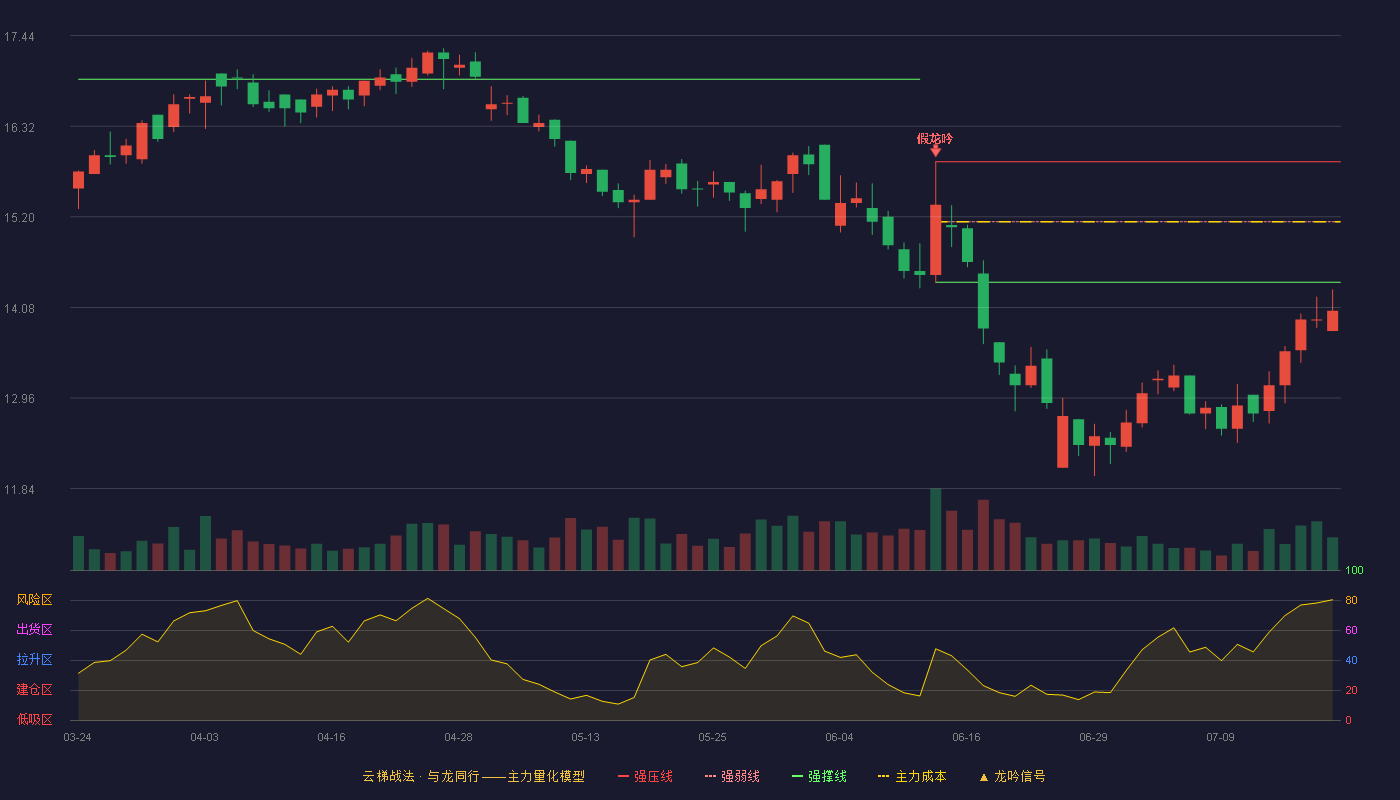
Task: Click the red dash icon beside 强压线
Action: pos(624,777)
